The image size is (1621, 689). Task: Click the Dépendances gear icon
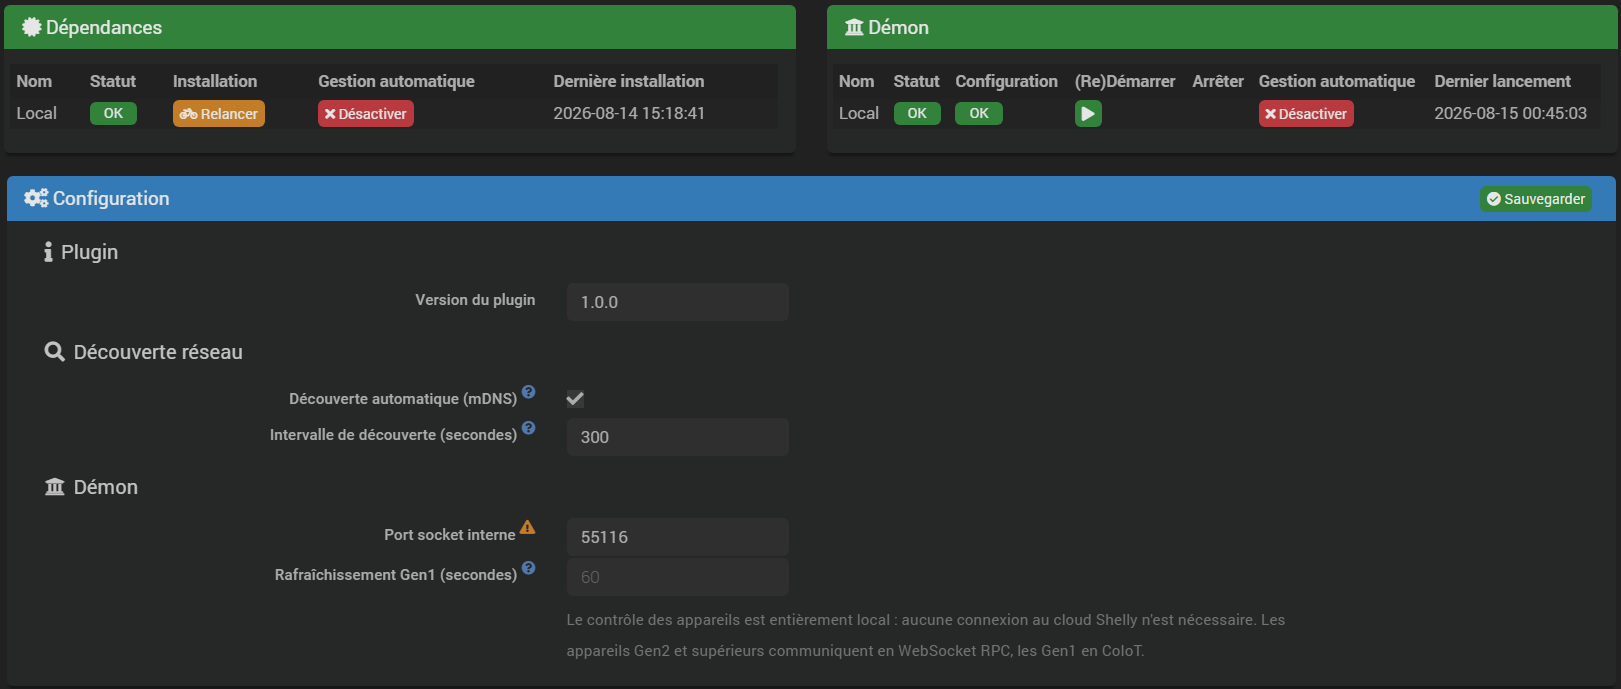tap(32, 27)
